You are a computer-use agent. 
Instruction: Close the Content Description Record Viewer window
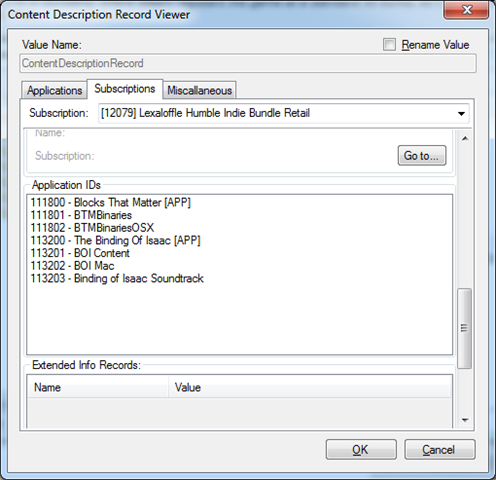tap(466, 10)
